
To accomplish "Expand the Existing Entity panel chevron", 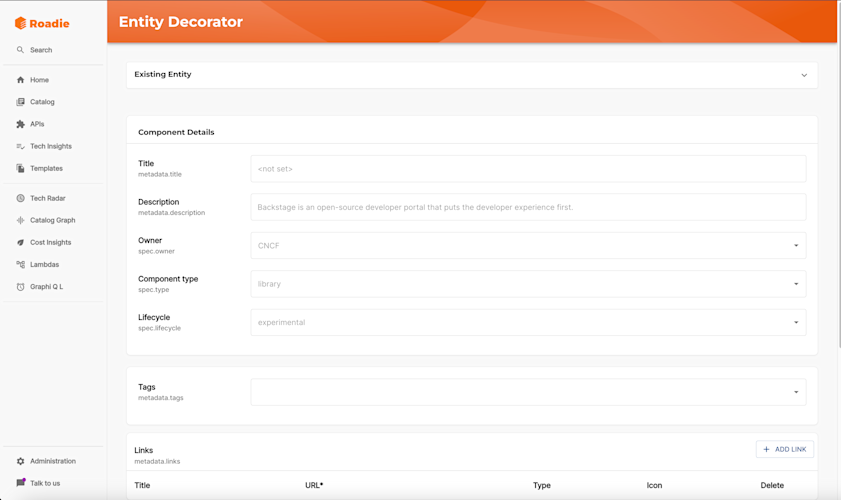I will coord(804,75).
